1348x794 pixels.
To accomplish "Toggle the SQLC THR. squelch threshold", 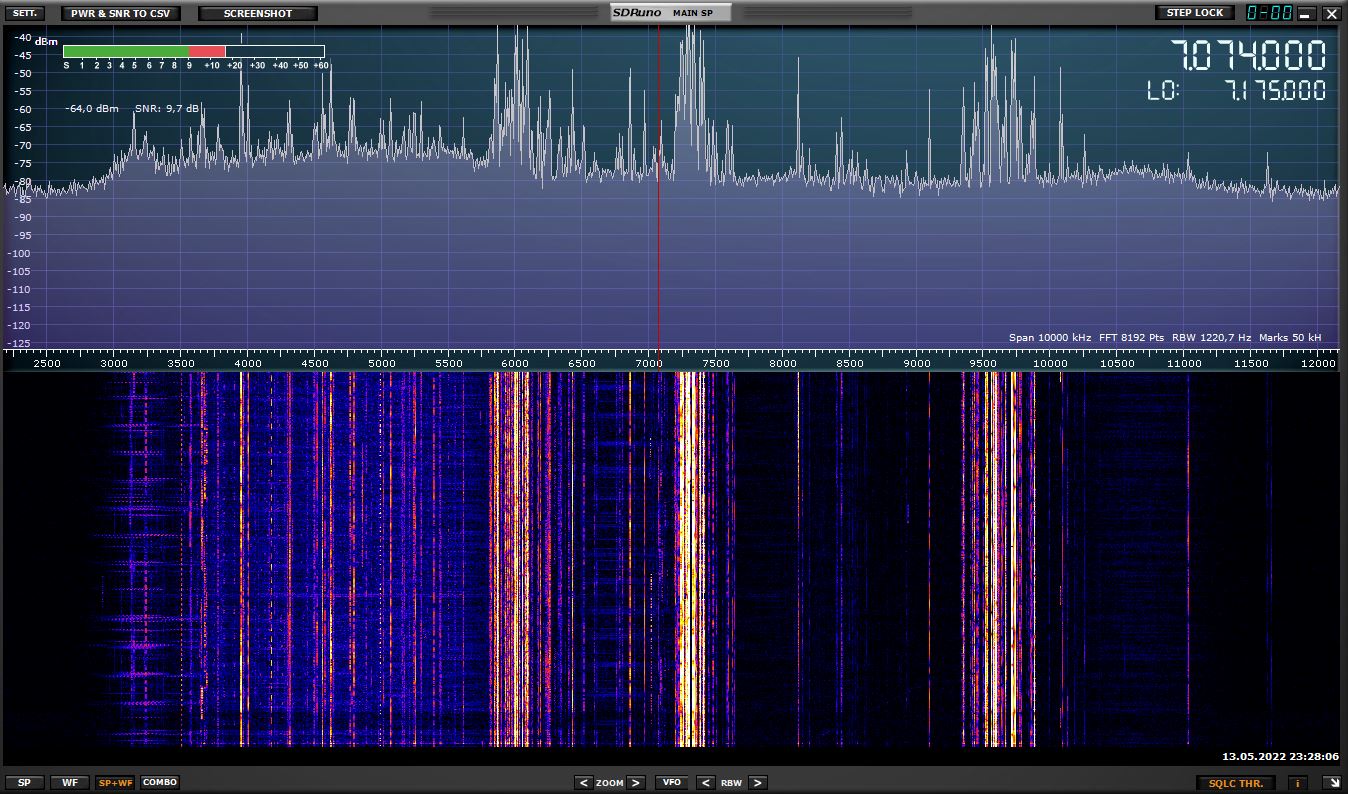I will [x=1236, y=783].
